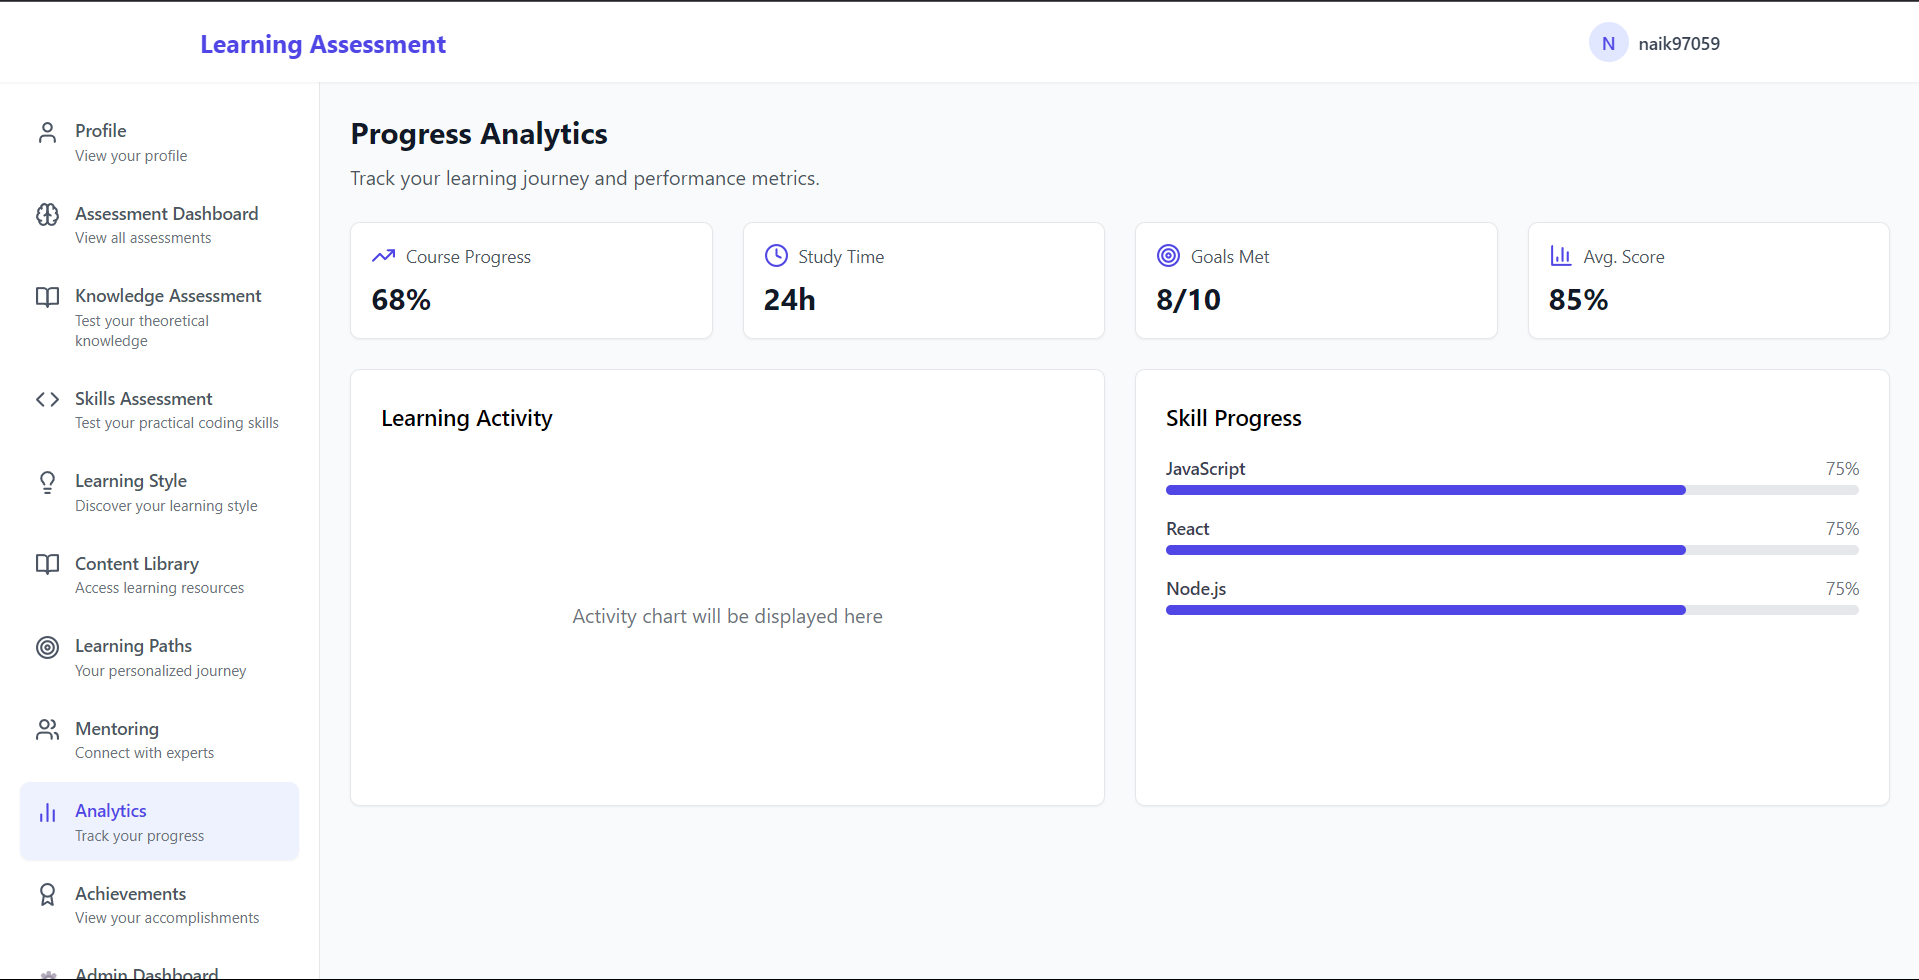This screenshot has width=1919, height=980.
Task: Select the Analytics sidebar item
Action: pyautogui.click(x=159, y=822)
